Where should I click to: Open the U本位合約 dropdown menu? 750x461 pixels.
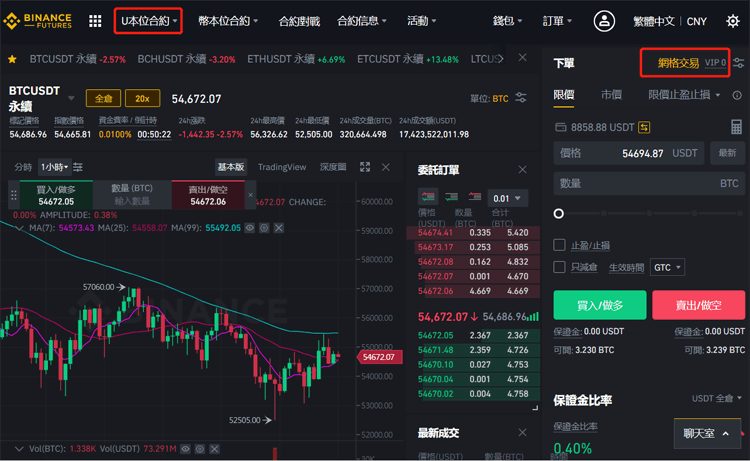click(148, 21)
